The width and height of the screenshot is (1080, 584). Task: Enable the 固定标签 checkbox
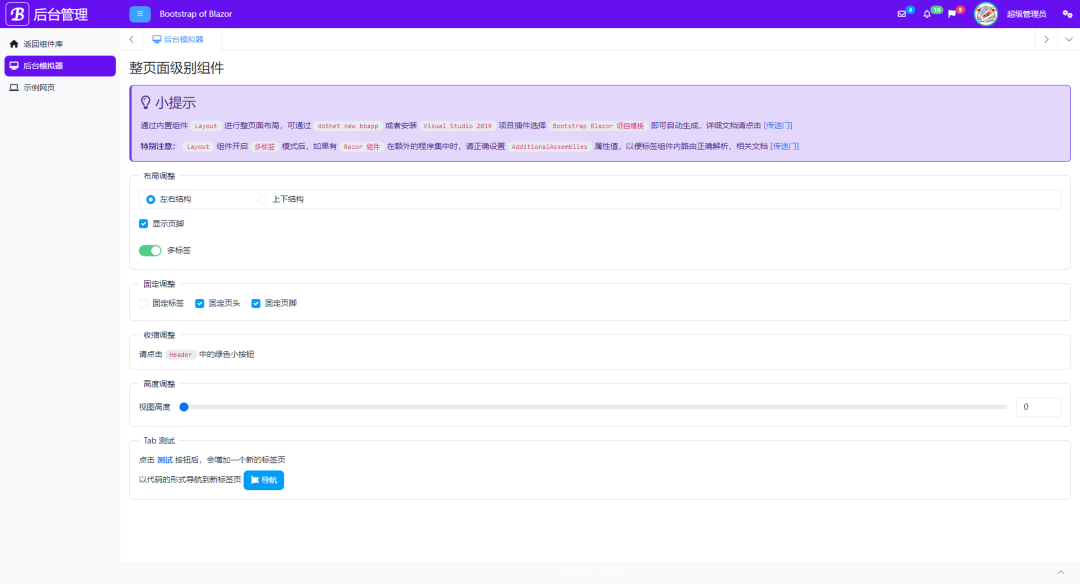143,303
